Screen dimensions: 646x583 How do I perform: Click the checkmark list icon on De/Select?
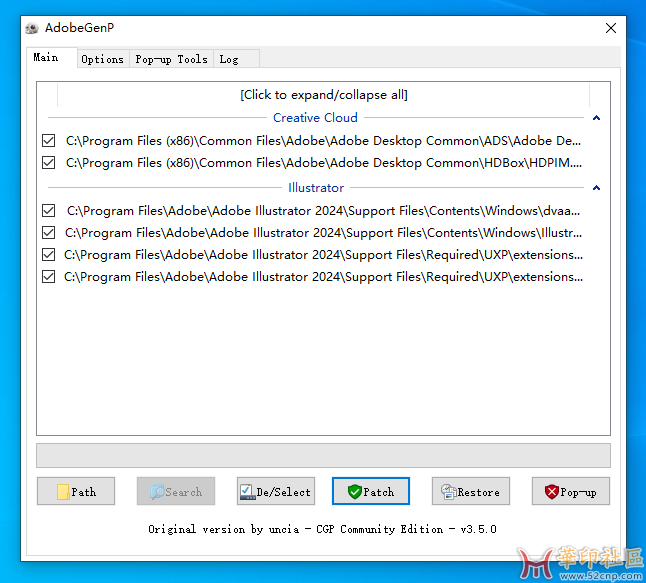[248, 492]
